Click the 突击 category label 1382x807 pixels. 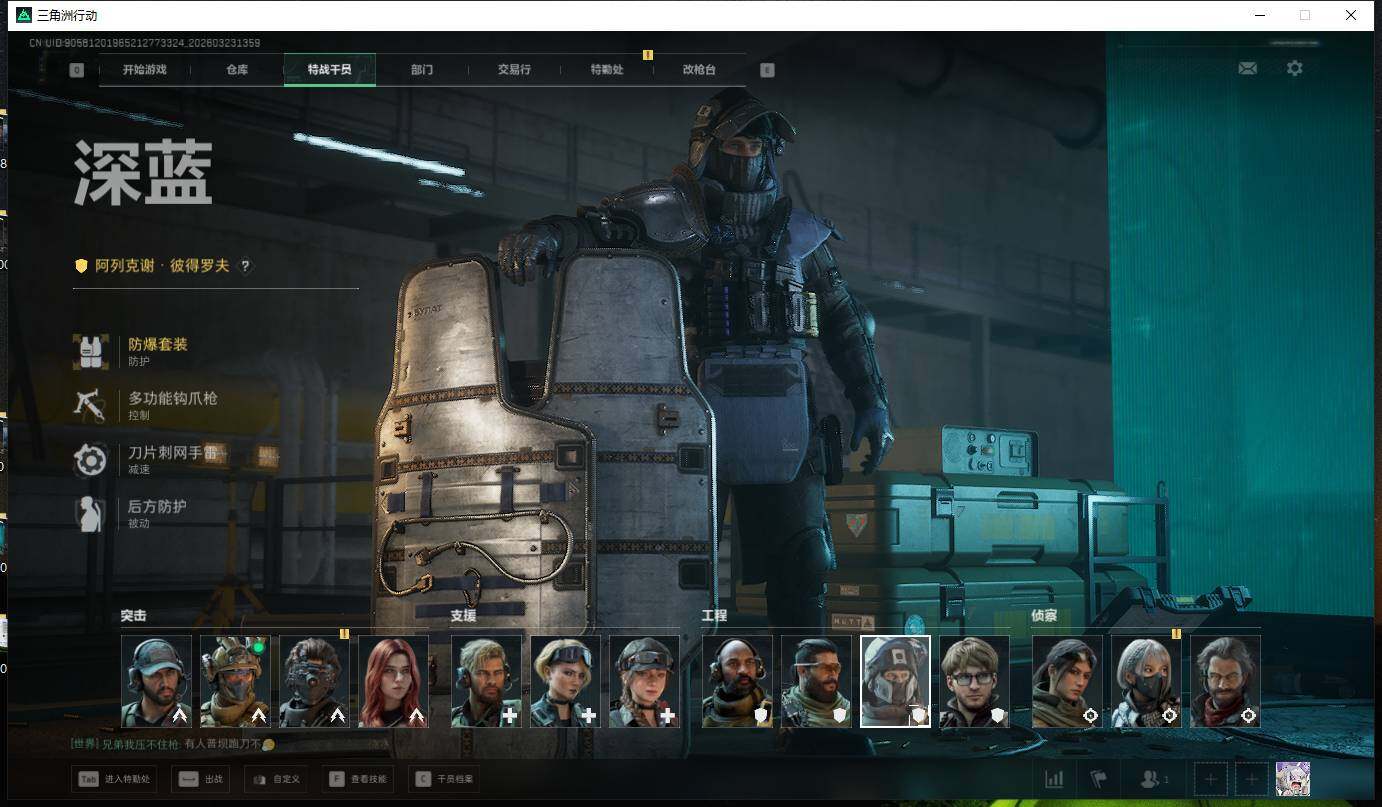coord(134,616)
